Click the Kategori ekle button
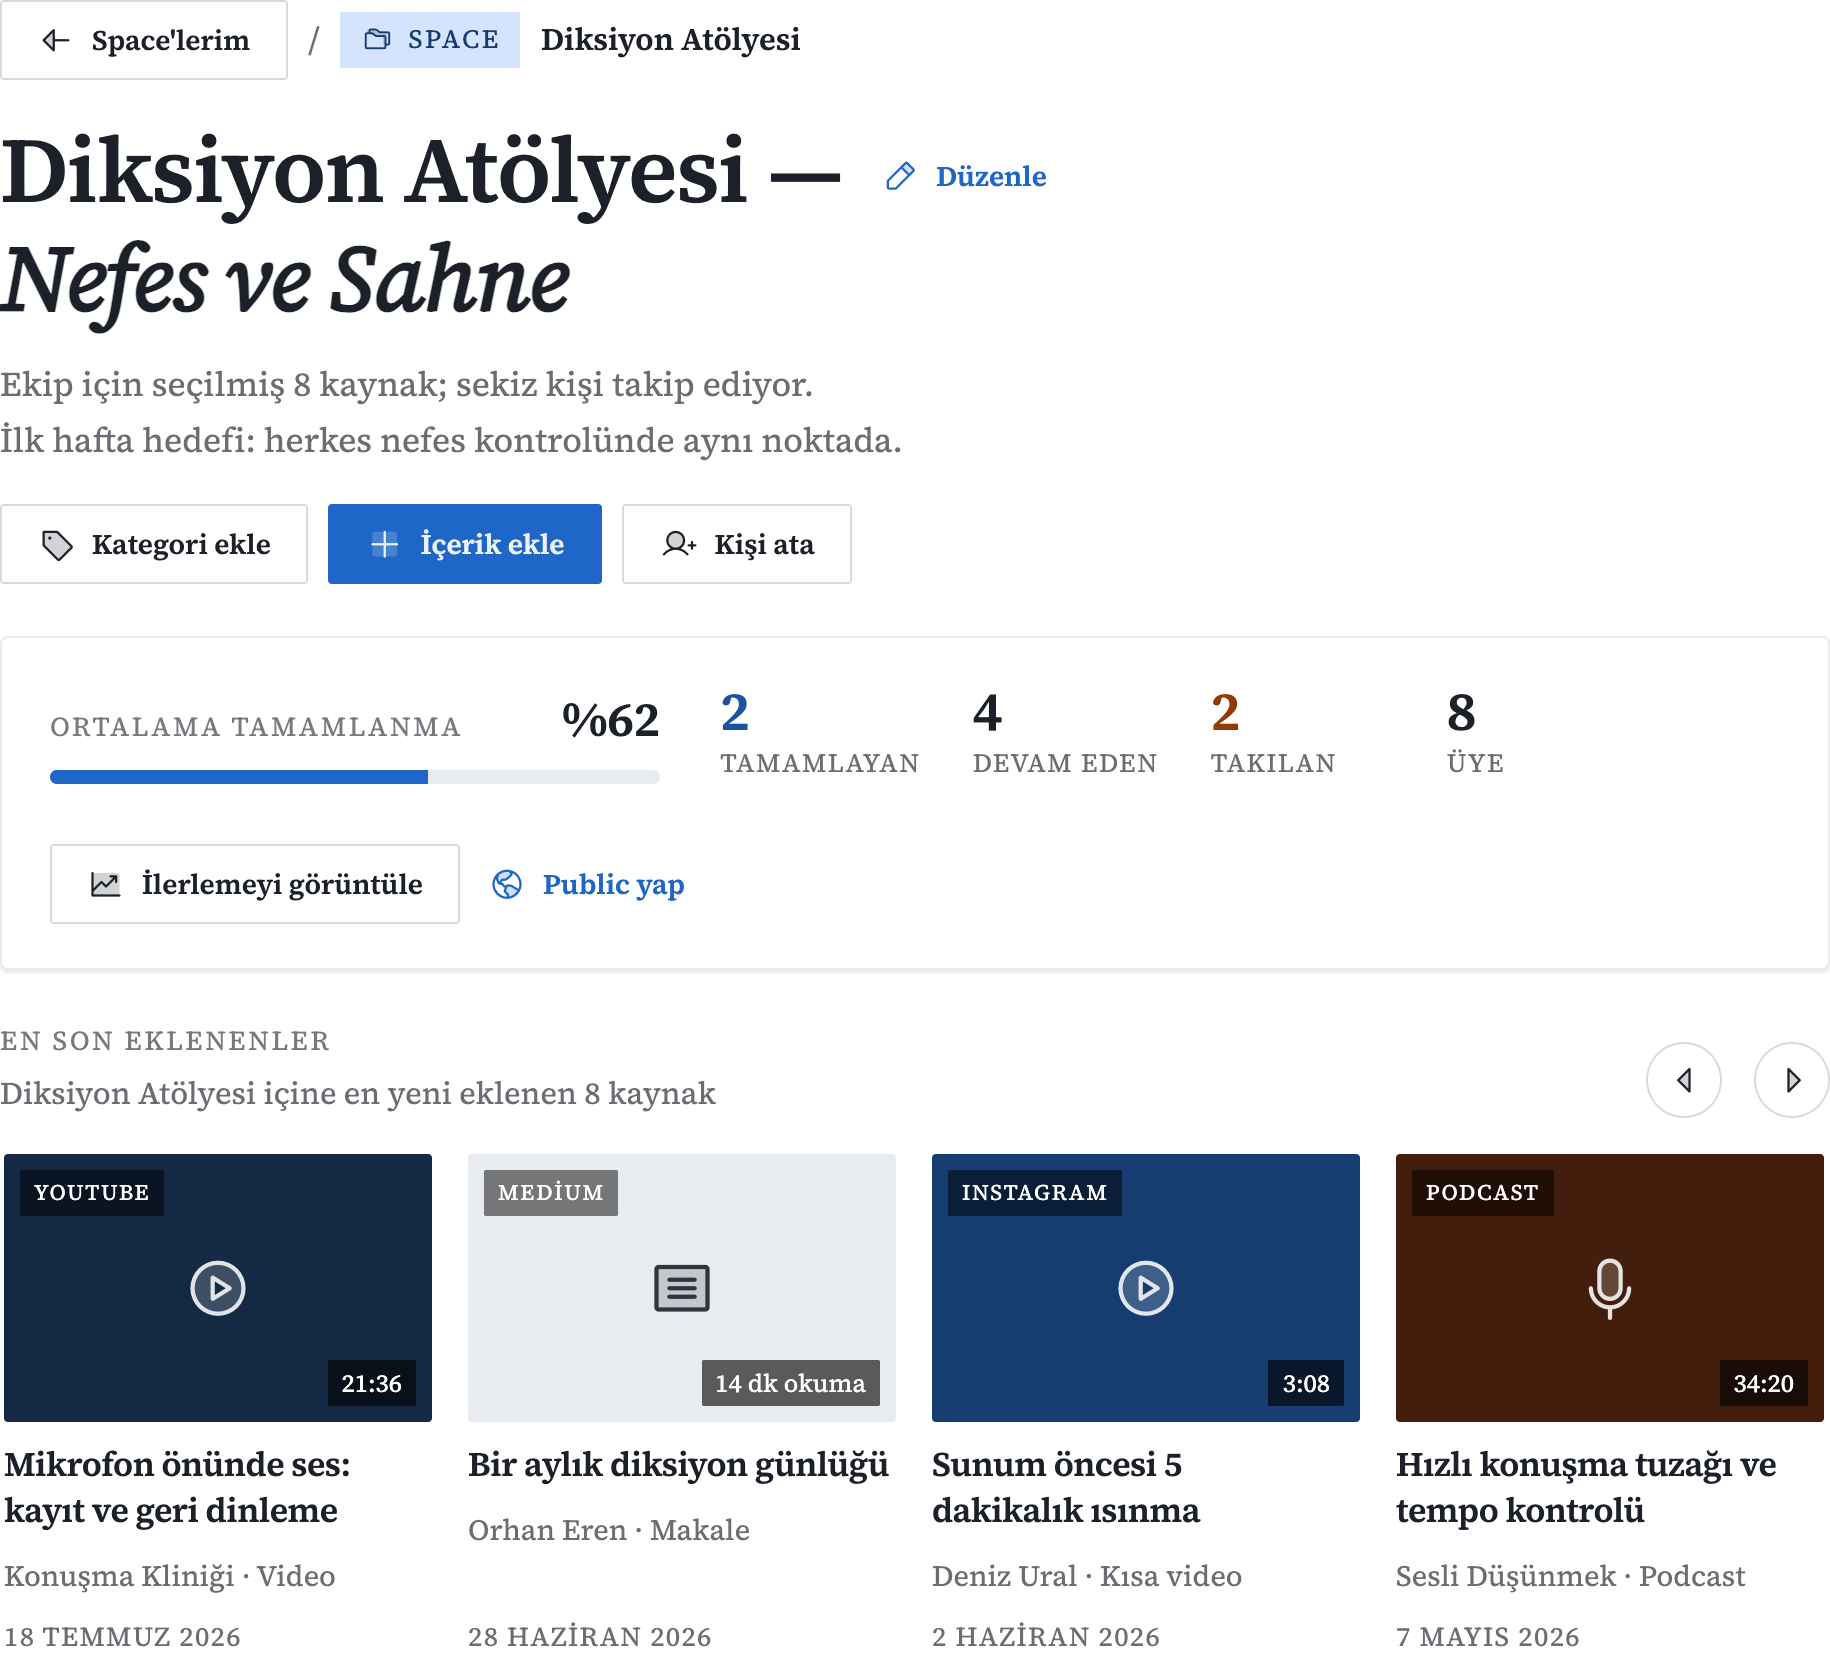Screen dimensions: 1830x1672 click(x=154, y=544)
